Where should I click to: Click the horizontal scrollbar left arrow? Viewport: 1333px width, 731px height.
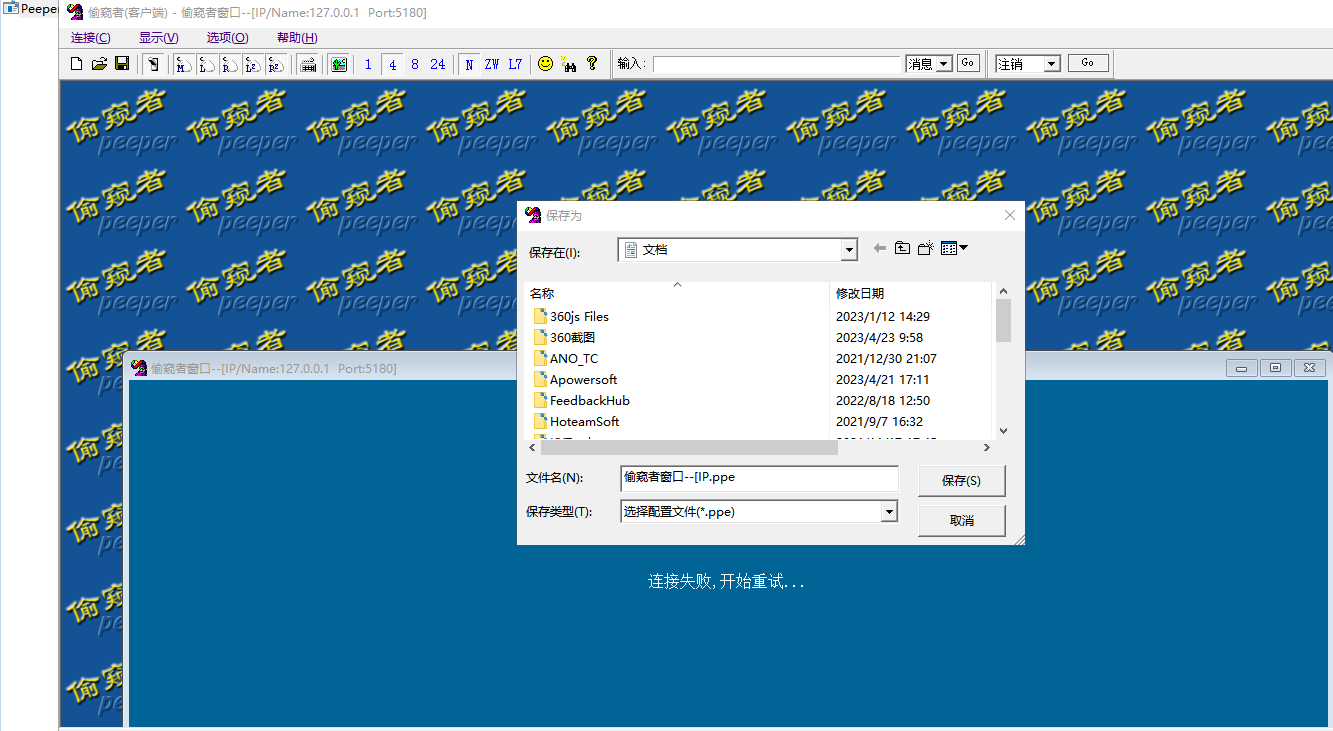click(x=533, y=448)
